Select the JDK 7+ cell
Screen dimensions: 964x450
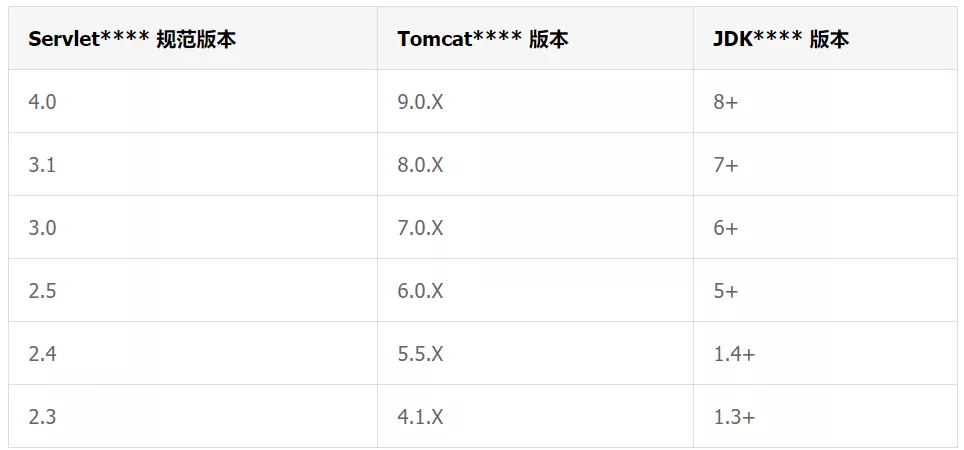(x=825, y=164)
